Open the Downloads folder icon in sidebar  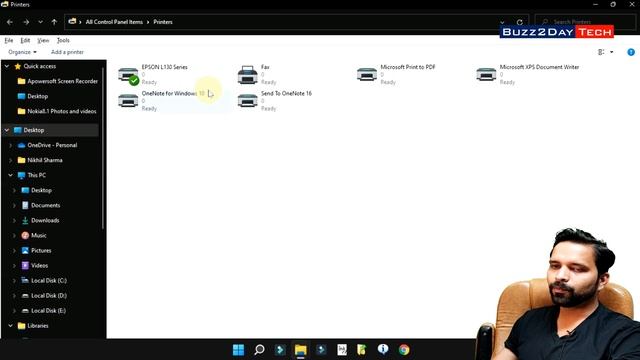tap(25, 220)
